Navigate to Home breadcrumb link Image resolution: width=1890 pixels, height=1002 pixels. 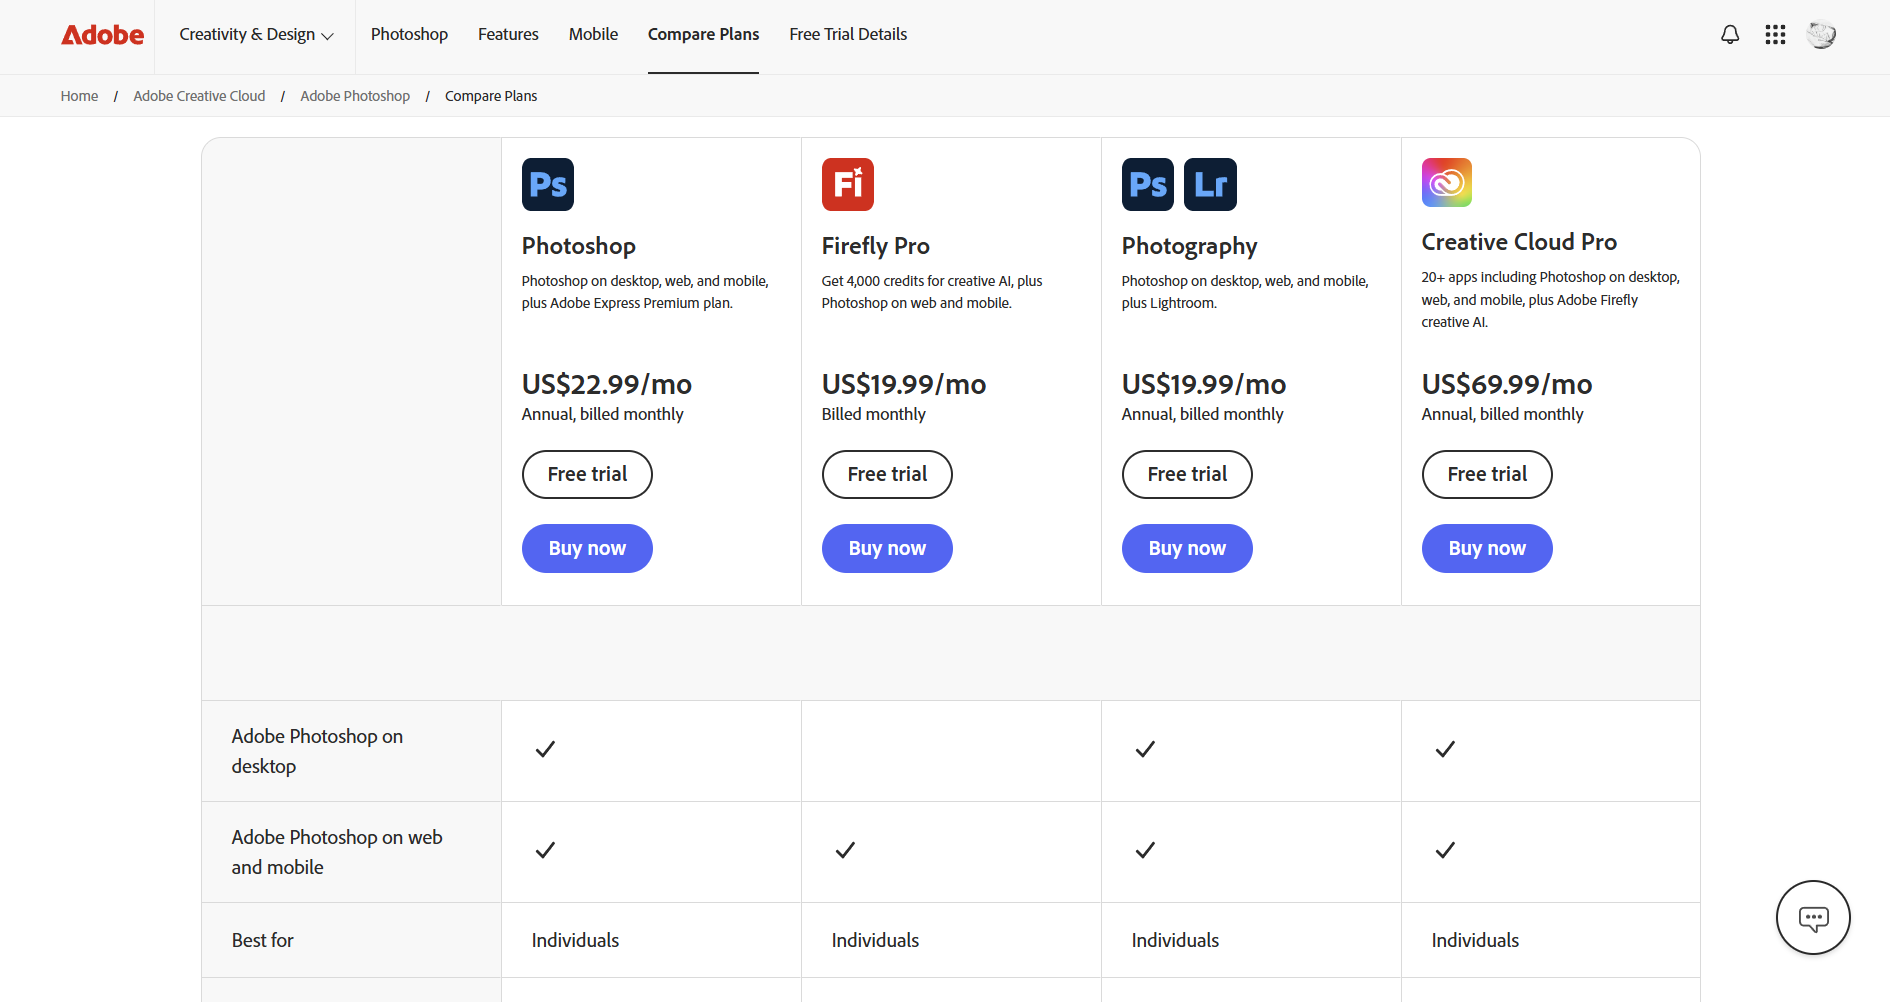click(x=79, y=96)
